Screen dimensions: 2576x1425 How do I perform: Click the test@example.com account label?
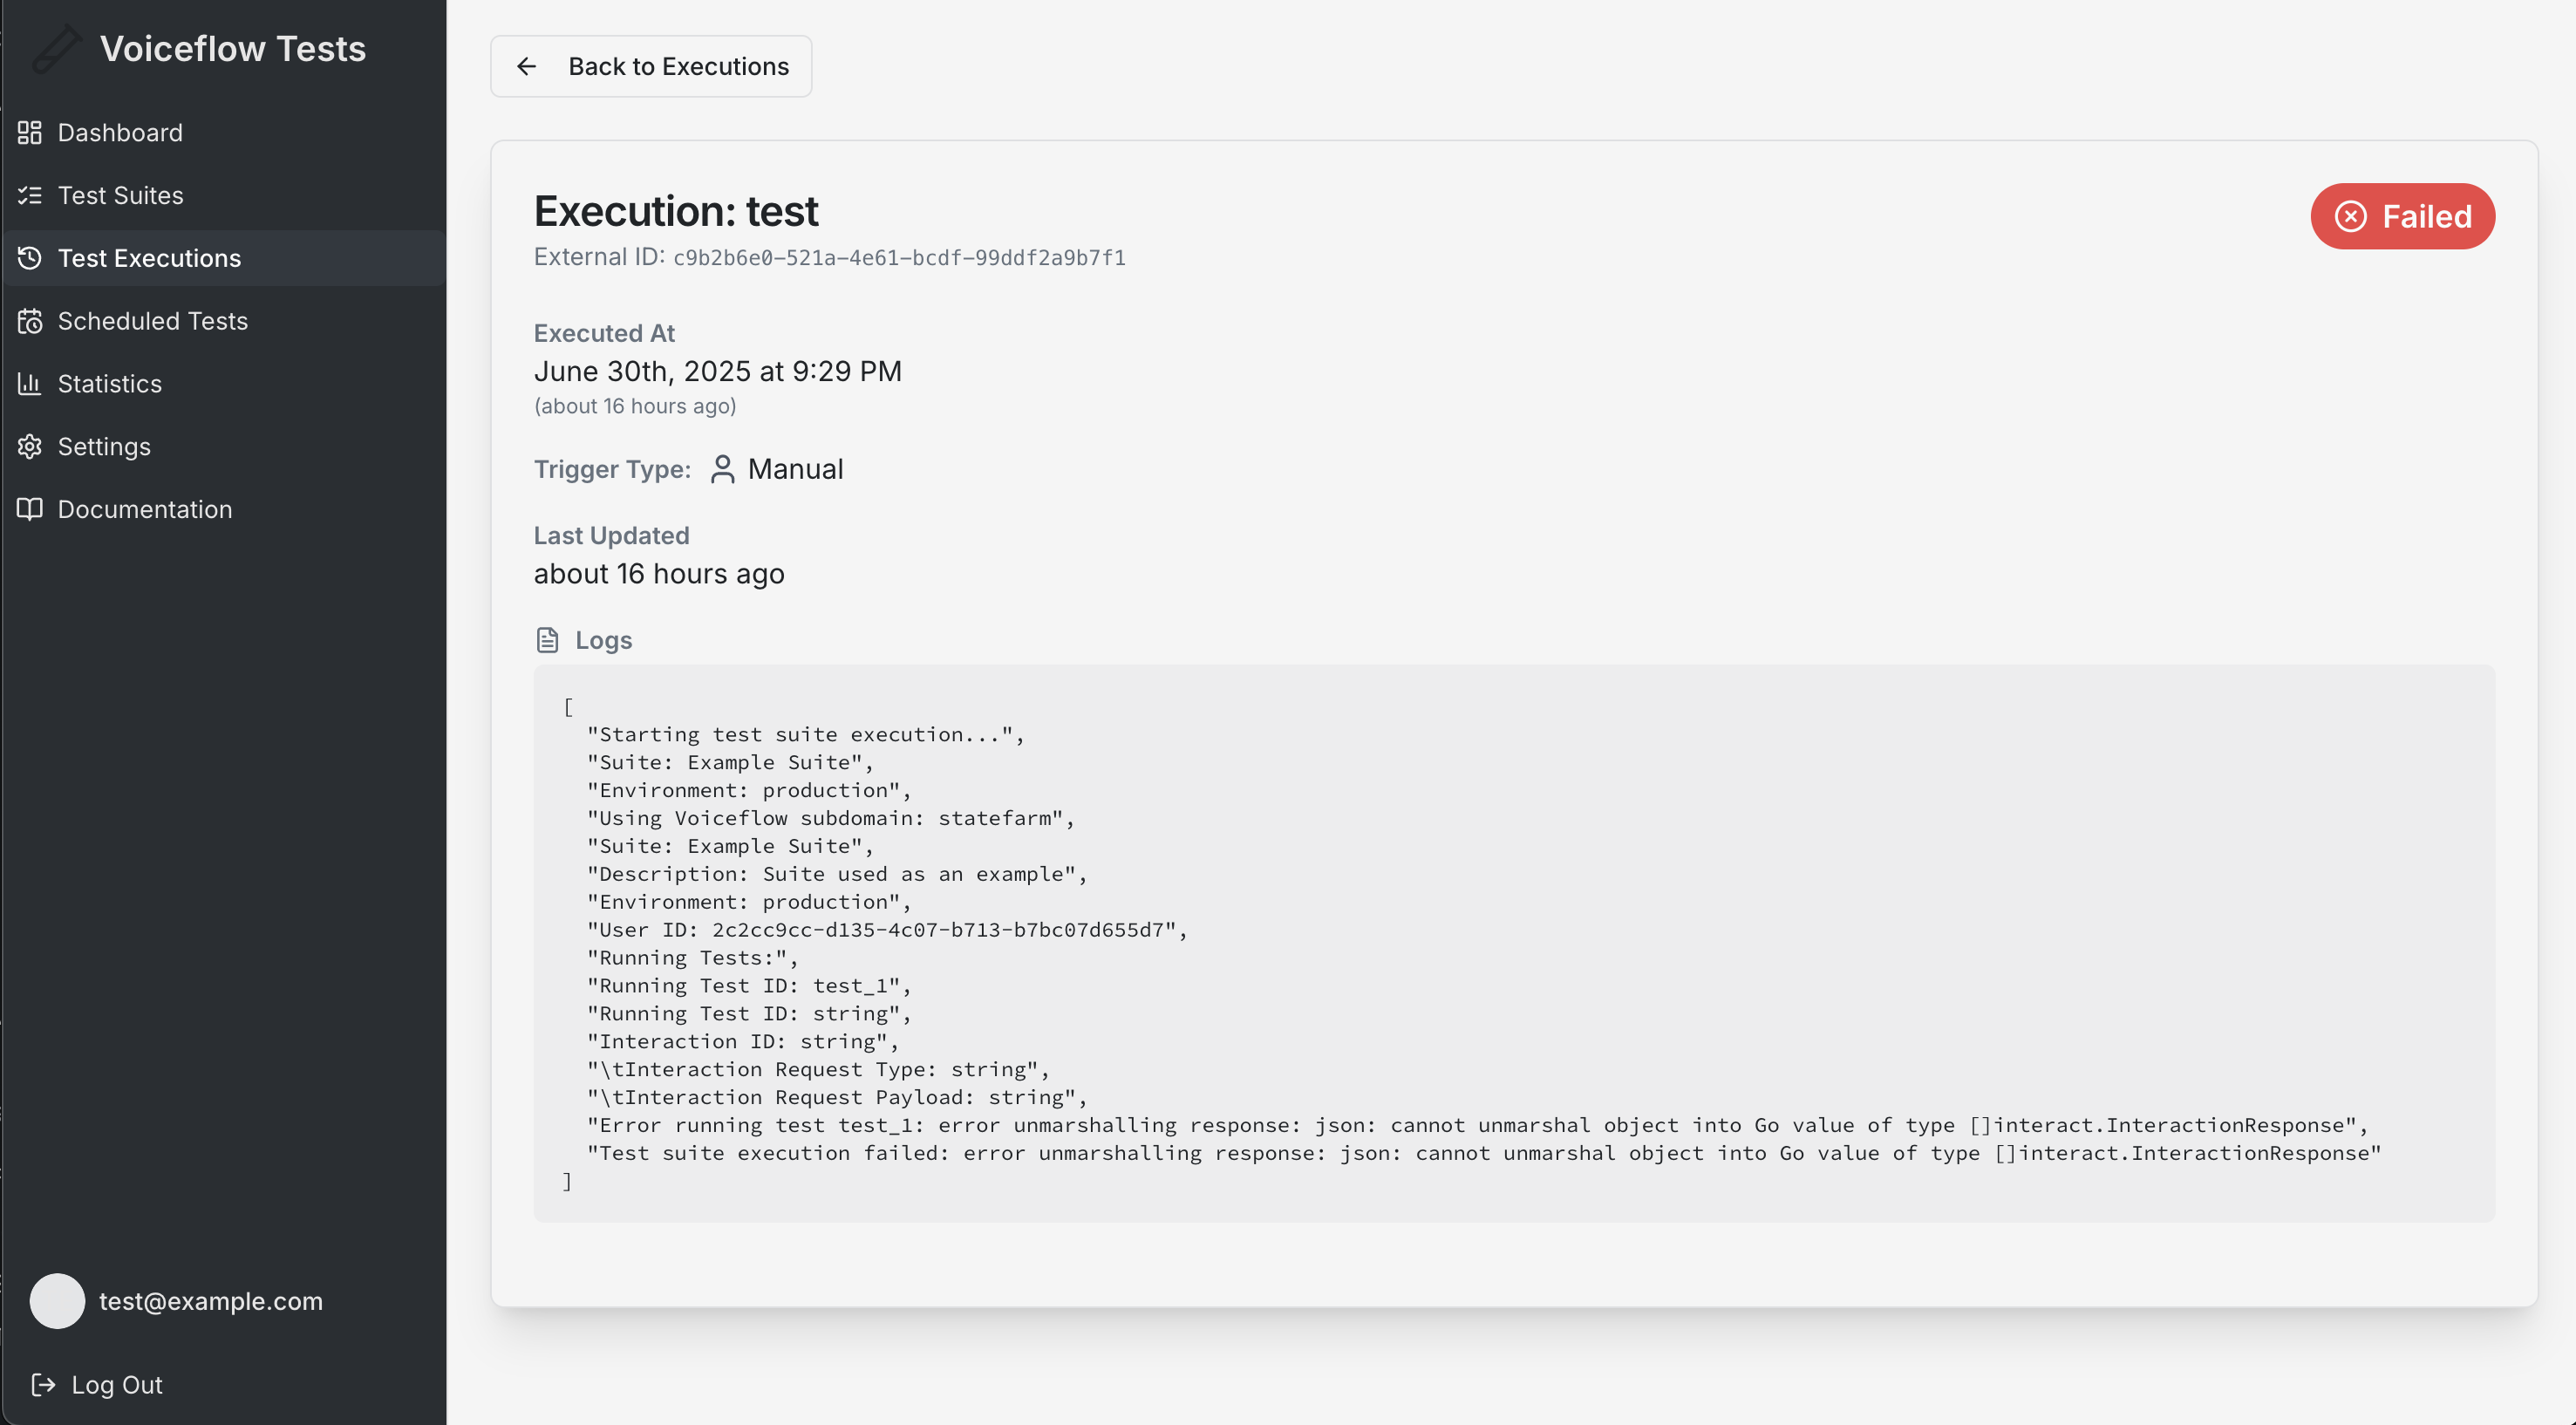coord(211,1301)
